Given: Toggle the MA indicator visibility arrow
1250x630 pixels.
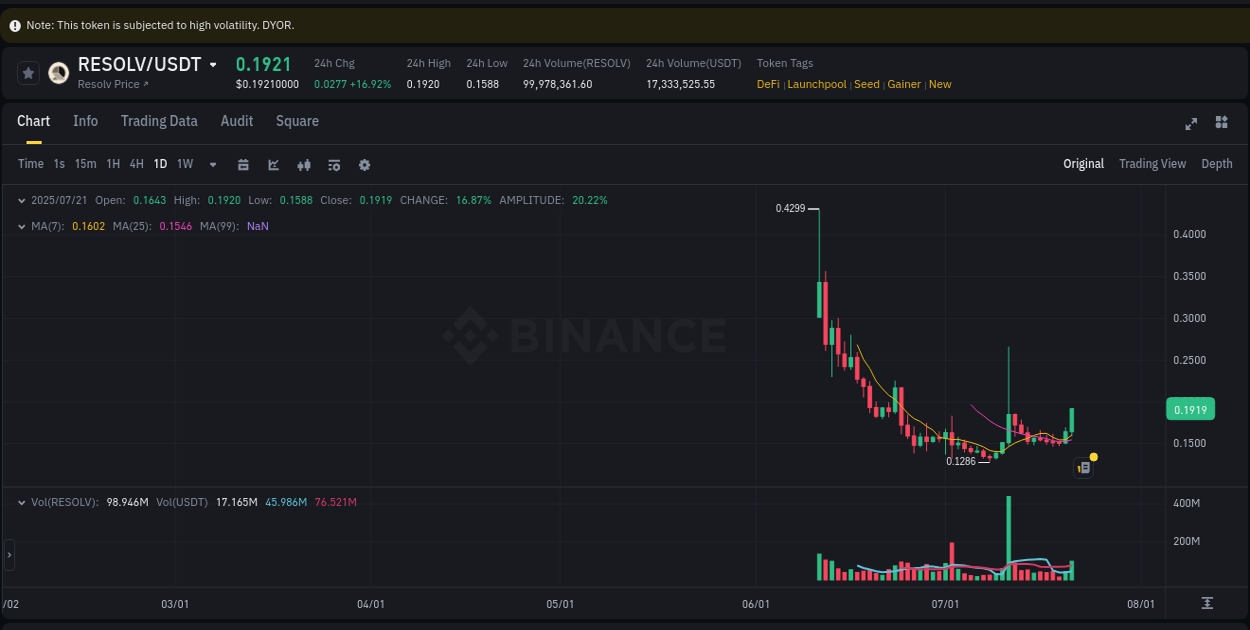Looking at the screenshot, I should [21, 226].
